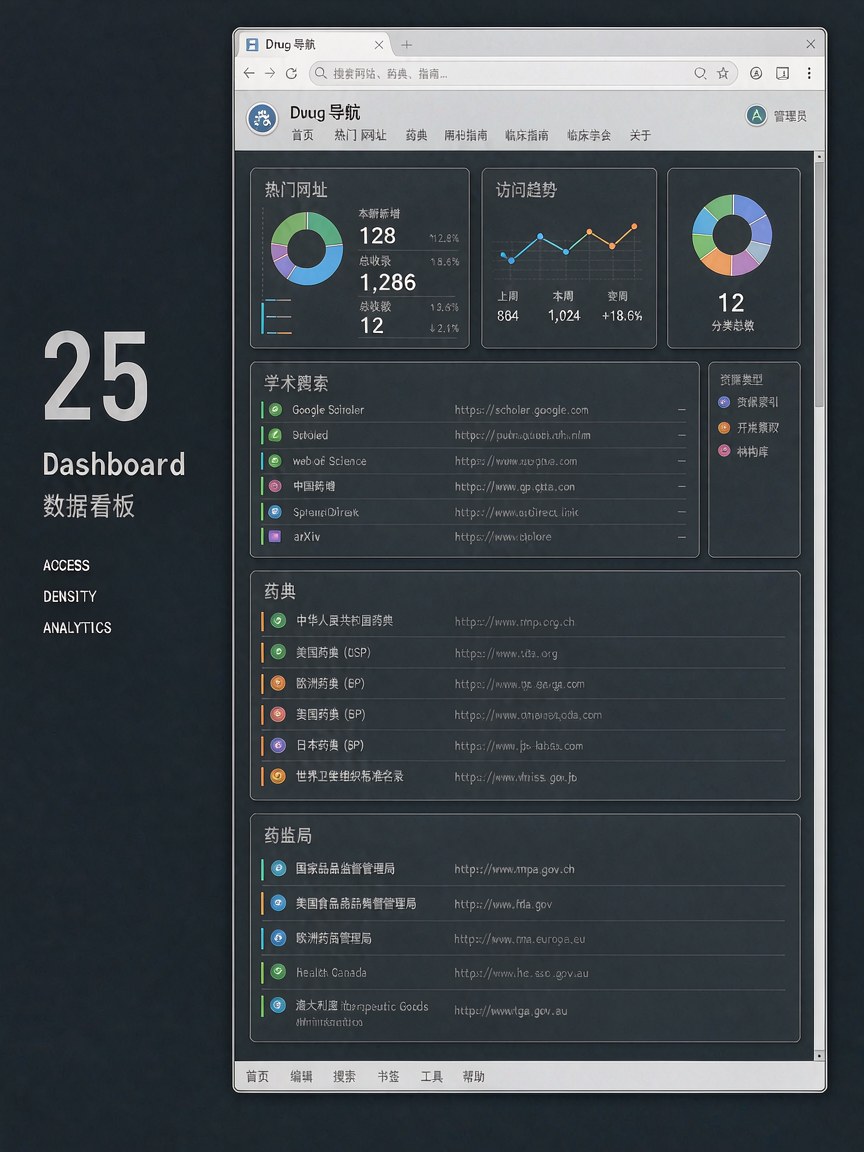The width and height of the screenshot is (864, 1152).
Task: Open 关于 in the header navigation
Action: point(640,135)
